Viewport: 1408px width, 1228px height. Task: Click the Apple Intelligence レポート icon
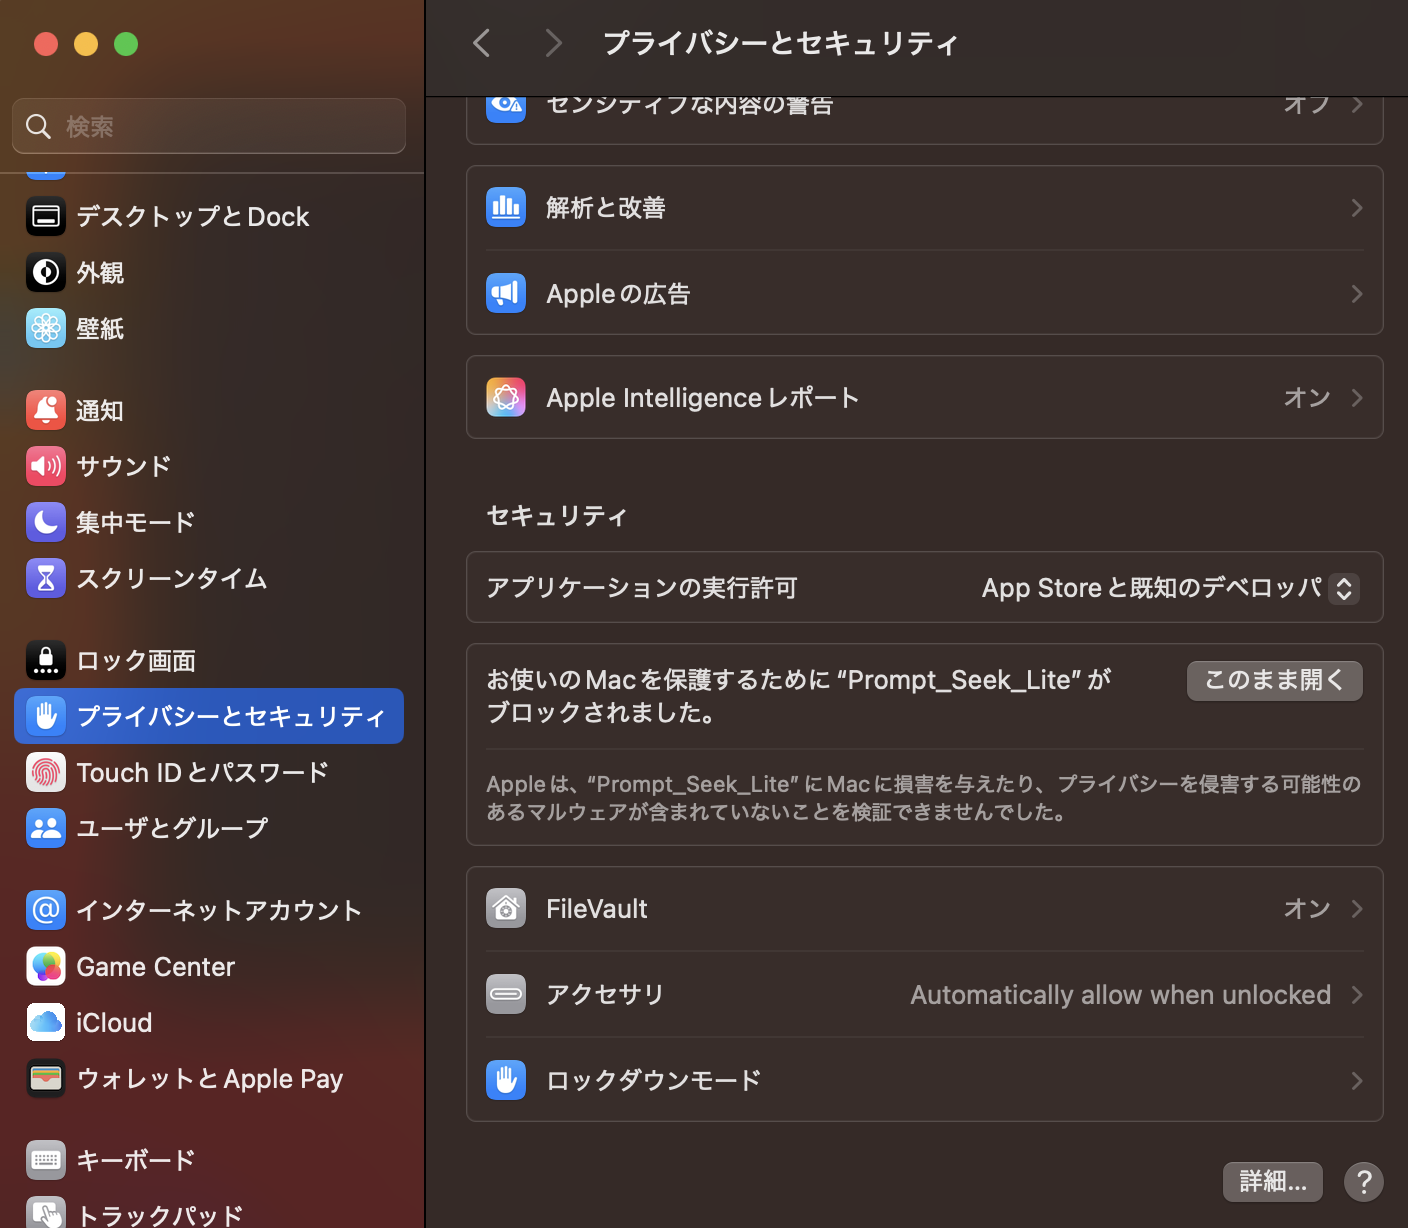click(506, 397)
